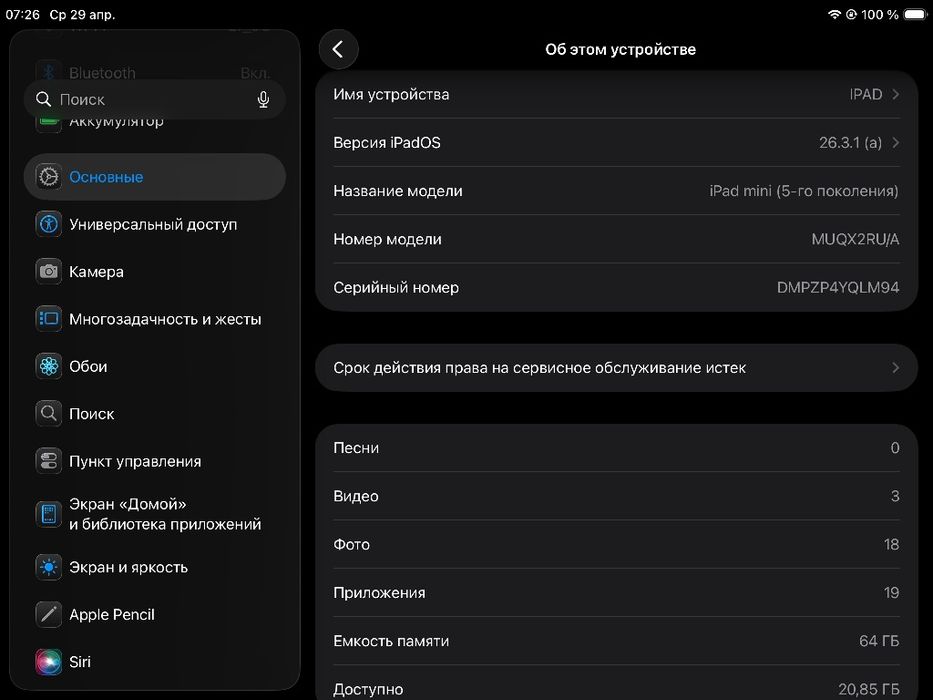Tap the Обои flower icon

(x=48, y=366)
